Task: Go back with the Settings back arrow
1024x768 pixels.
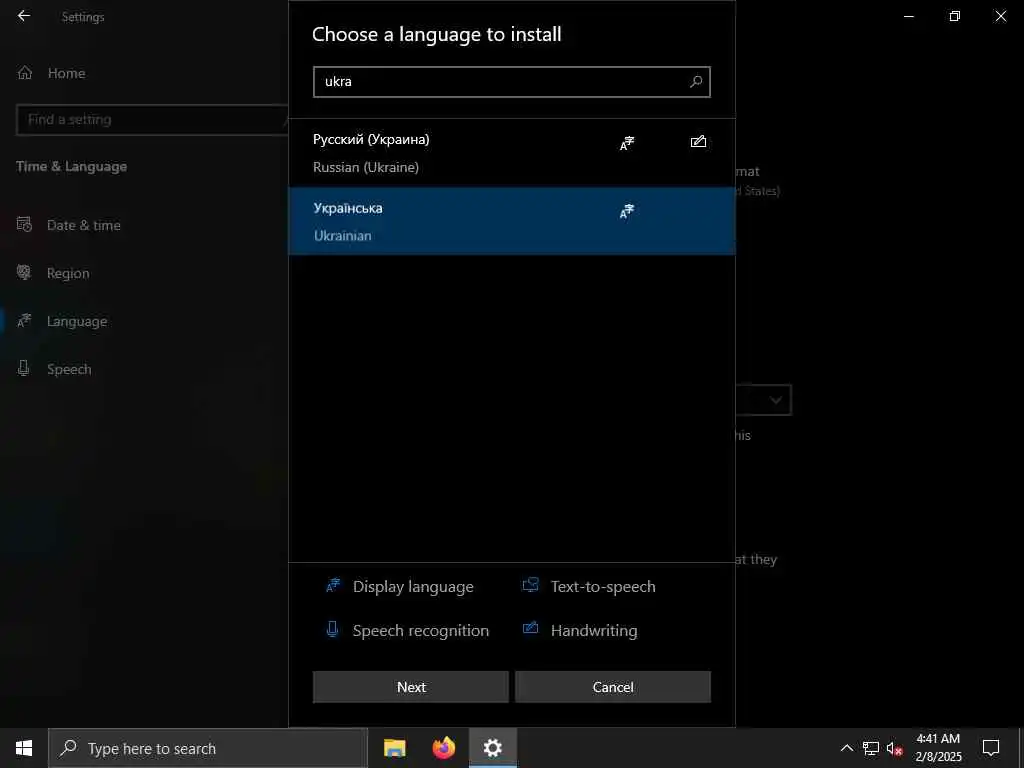Action: point(24,16)
